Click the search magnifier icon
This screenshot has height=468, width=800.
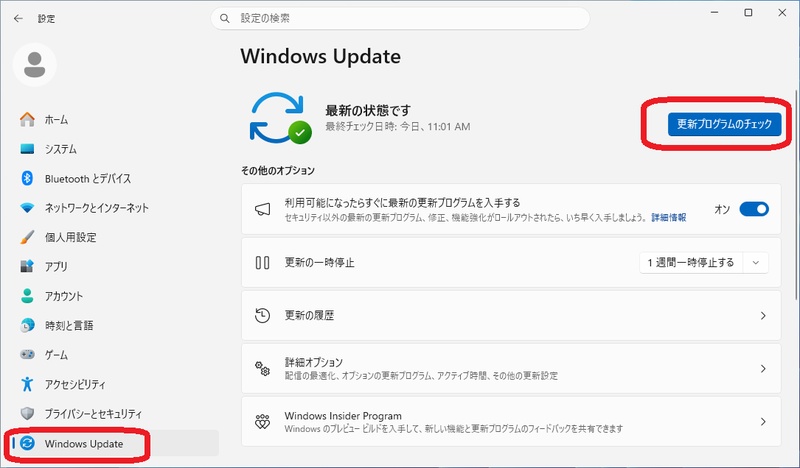click(x=224, y=18)
